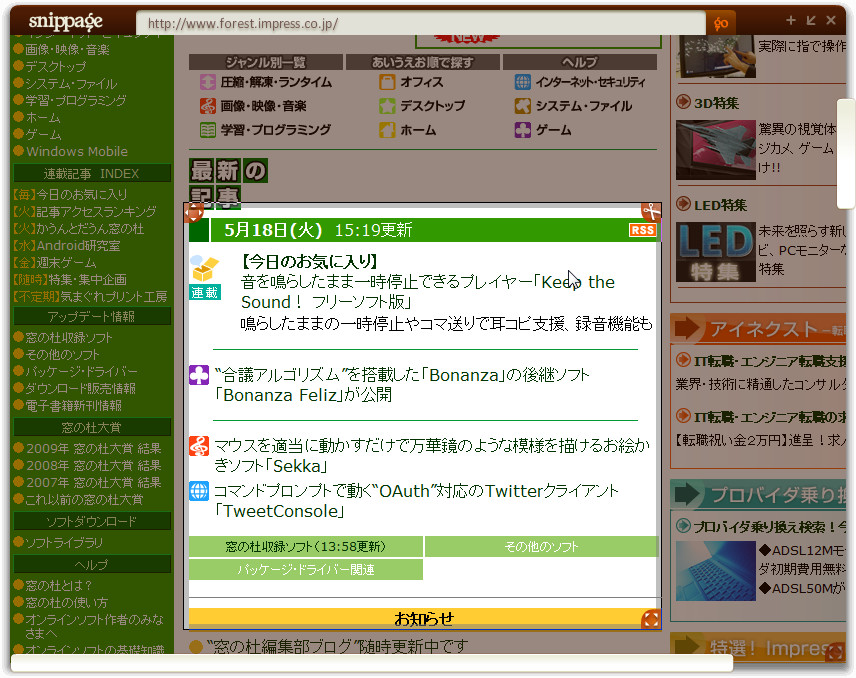
Task: Expand the お知らせ bar corner arrow
Action: click(653, 620)
